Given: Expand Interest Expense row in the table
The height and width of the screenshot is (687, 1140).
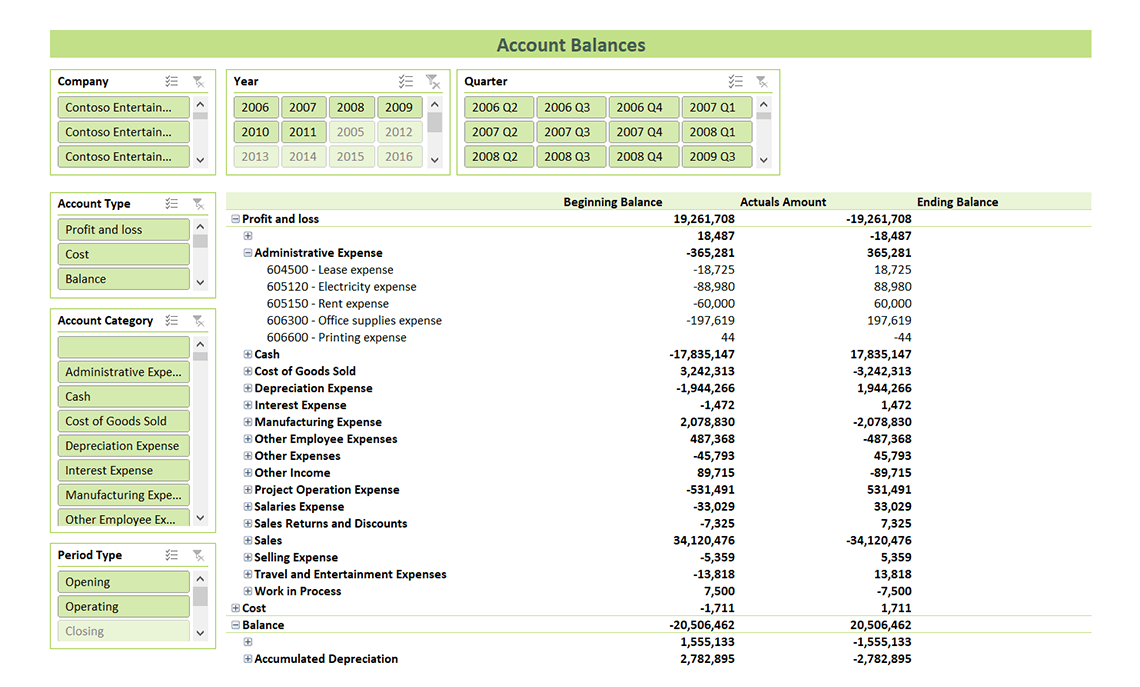Looking at the screenshot, I should click(248, 405).
